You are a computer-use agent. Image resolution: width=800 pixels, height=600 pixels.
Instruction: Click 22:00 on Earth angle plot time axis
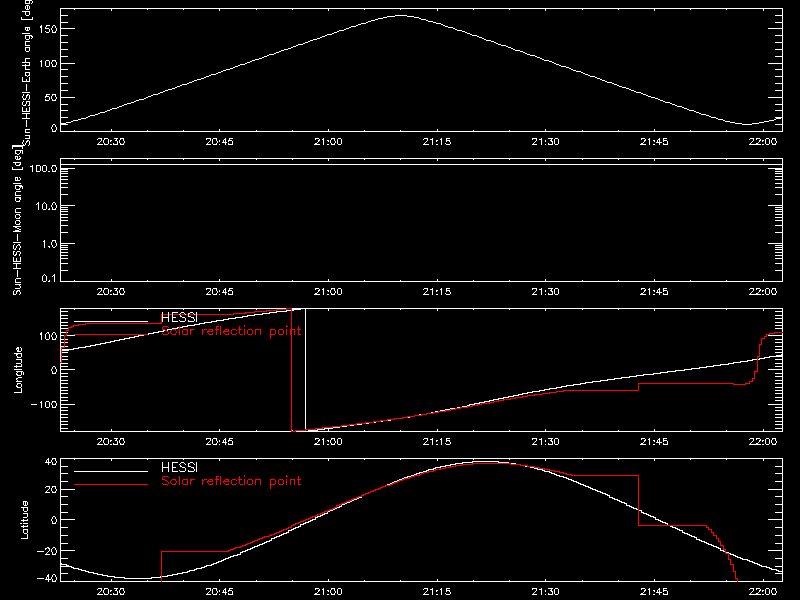pos(763,142)
